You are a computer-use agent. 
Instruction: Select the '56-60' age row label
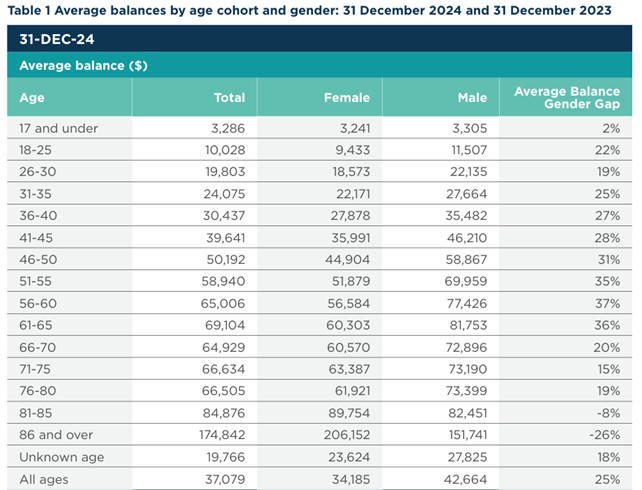pyautogui.click(x=38, y=303)
